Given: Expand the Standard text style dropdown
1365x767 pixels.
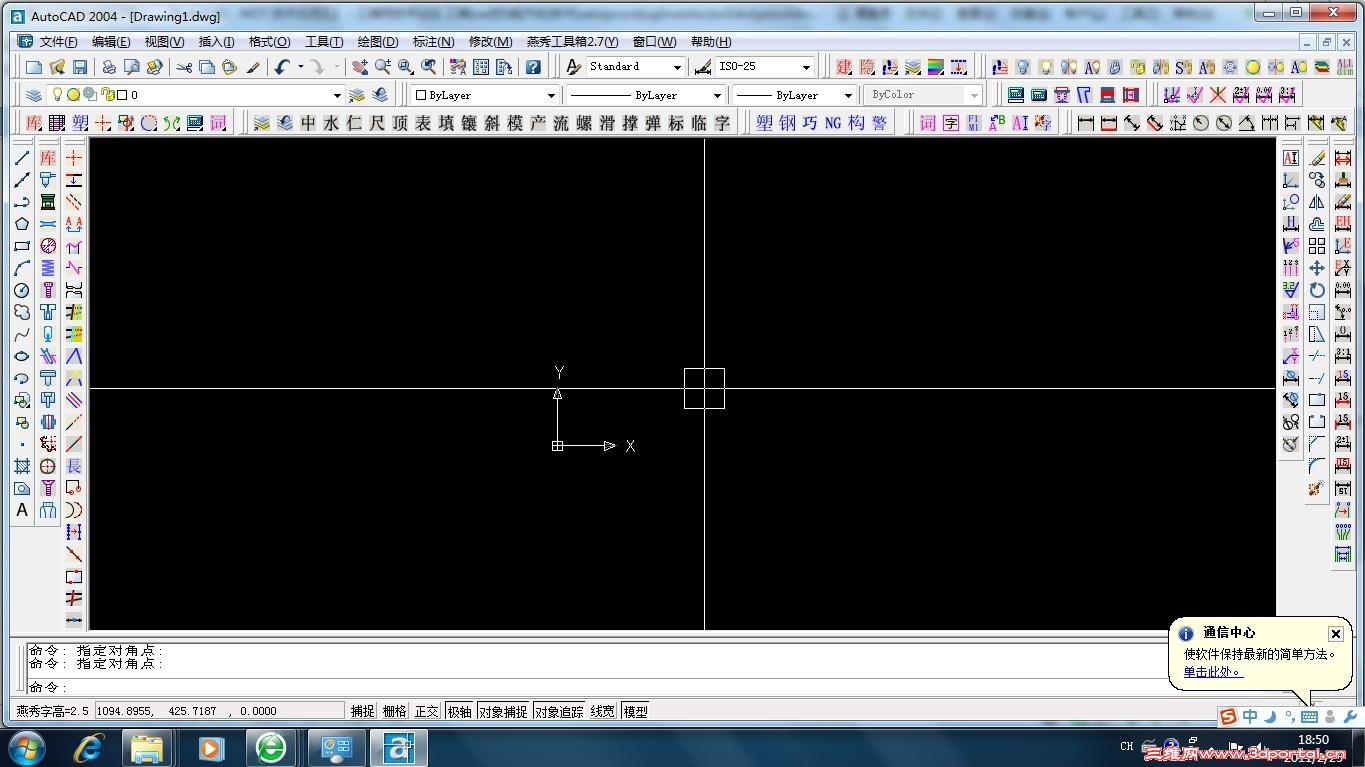Looking at the screenshot, I should coord(677,67).
